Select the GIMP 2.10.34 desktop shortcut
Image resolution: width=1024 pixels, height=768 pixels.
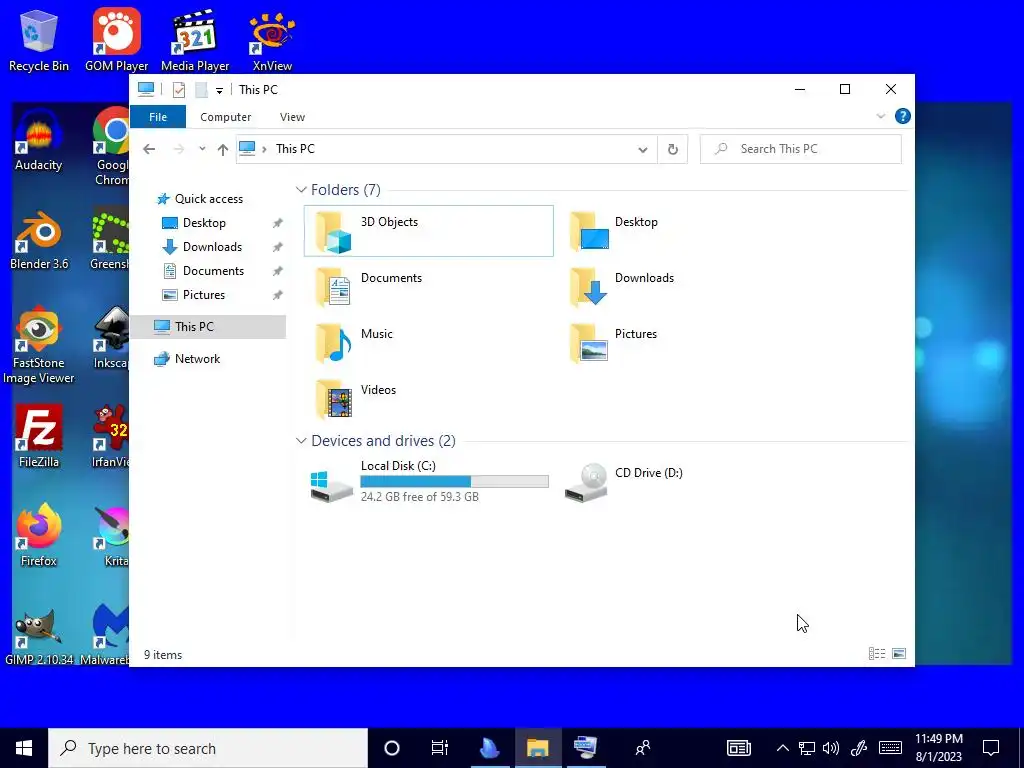point(39,635)
